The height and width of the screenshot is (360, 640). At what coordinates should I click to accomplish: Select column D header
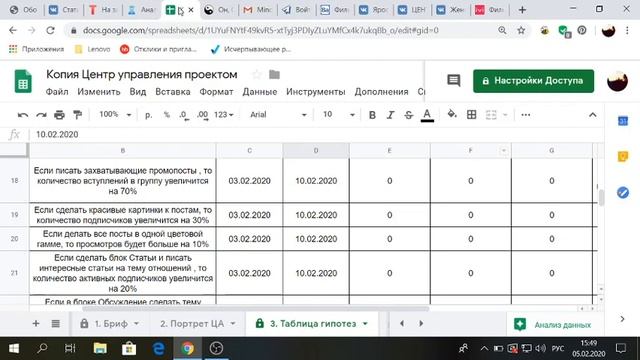coord(316,151)
